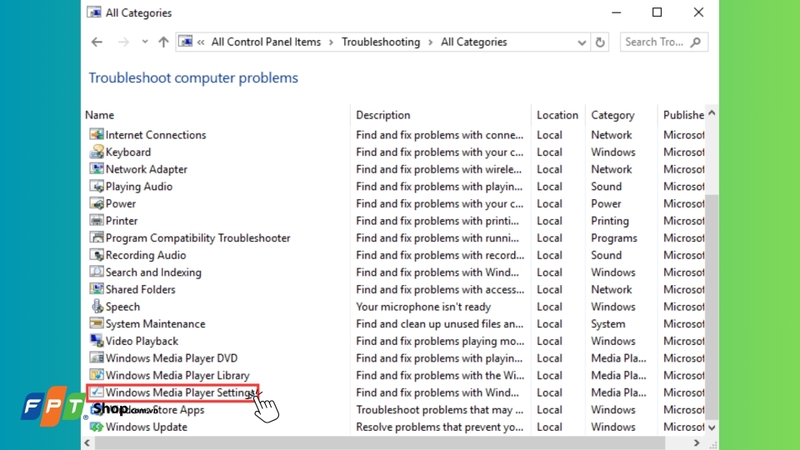Select the Video Playback row name
Screen dimensions: 800x450
(x=142, y=341)
